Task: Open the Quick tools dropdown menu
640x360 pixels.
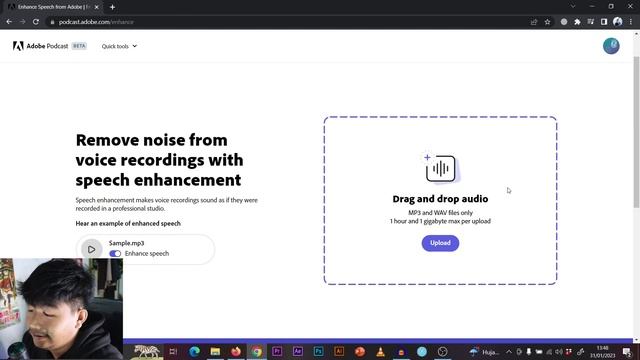Action: tap(119, 46)
